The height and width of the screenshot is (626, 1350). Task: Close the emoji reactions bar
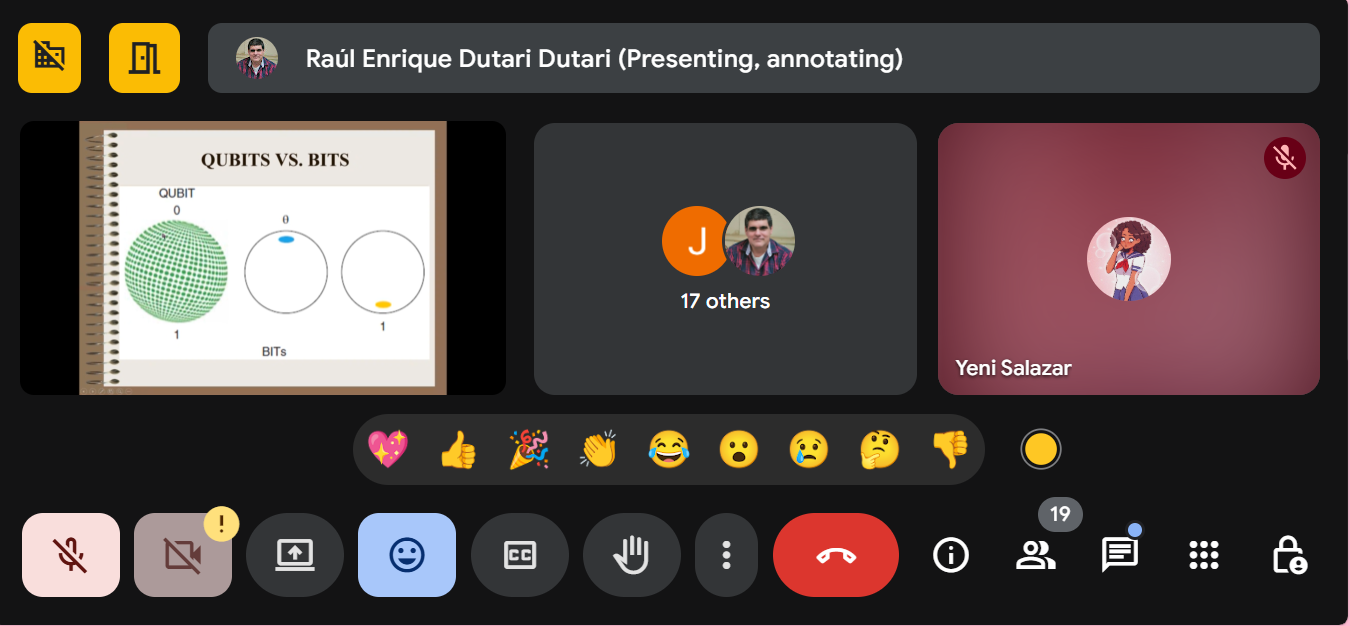(x=407, y=555)
